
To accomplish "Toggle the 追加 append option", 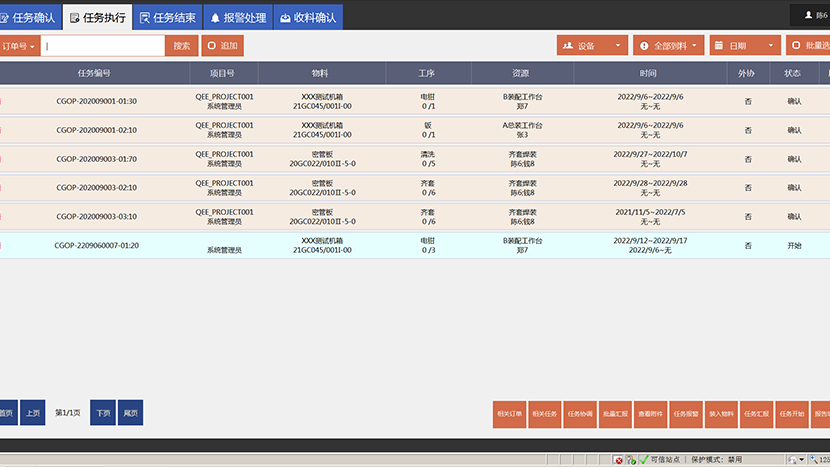I will 222,46.
